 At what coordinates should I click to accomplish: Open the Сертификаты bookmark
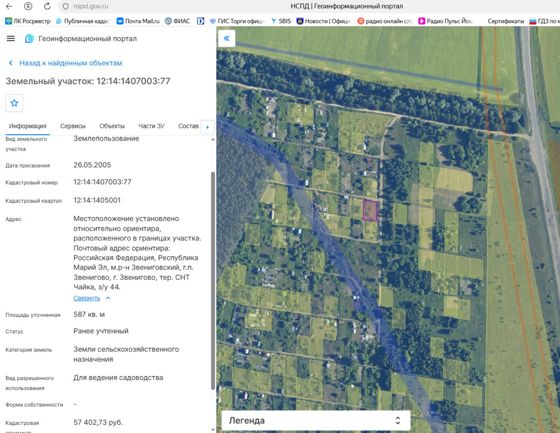505,21
